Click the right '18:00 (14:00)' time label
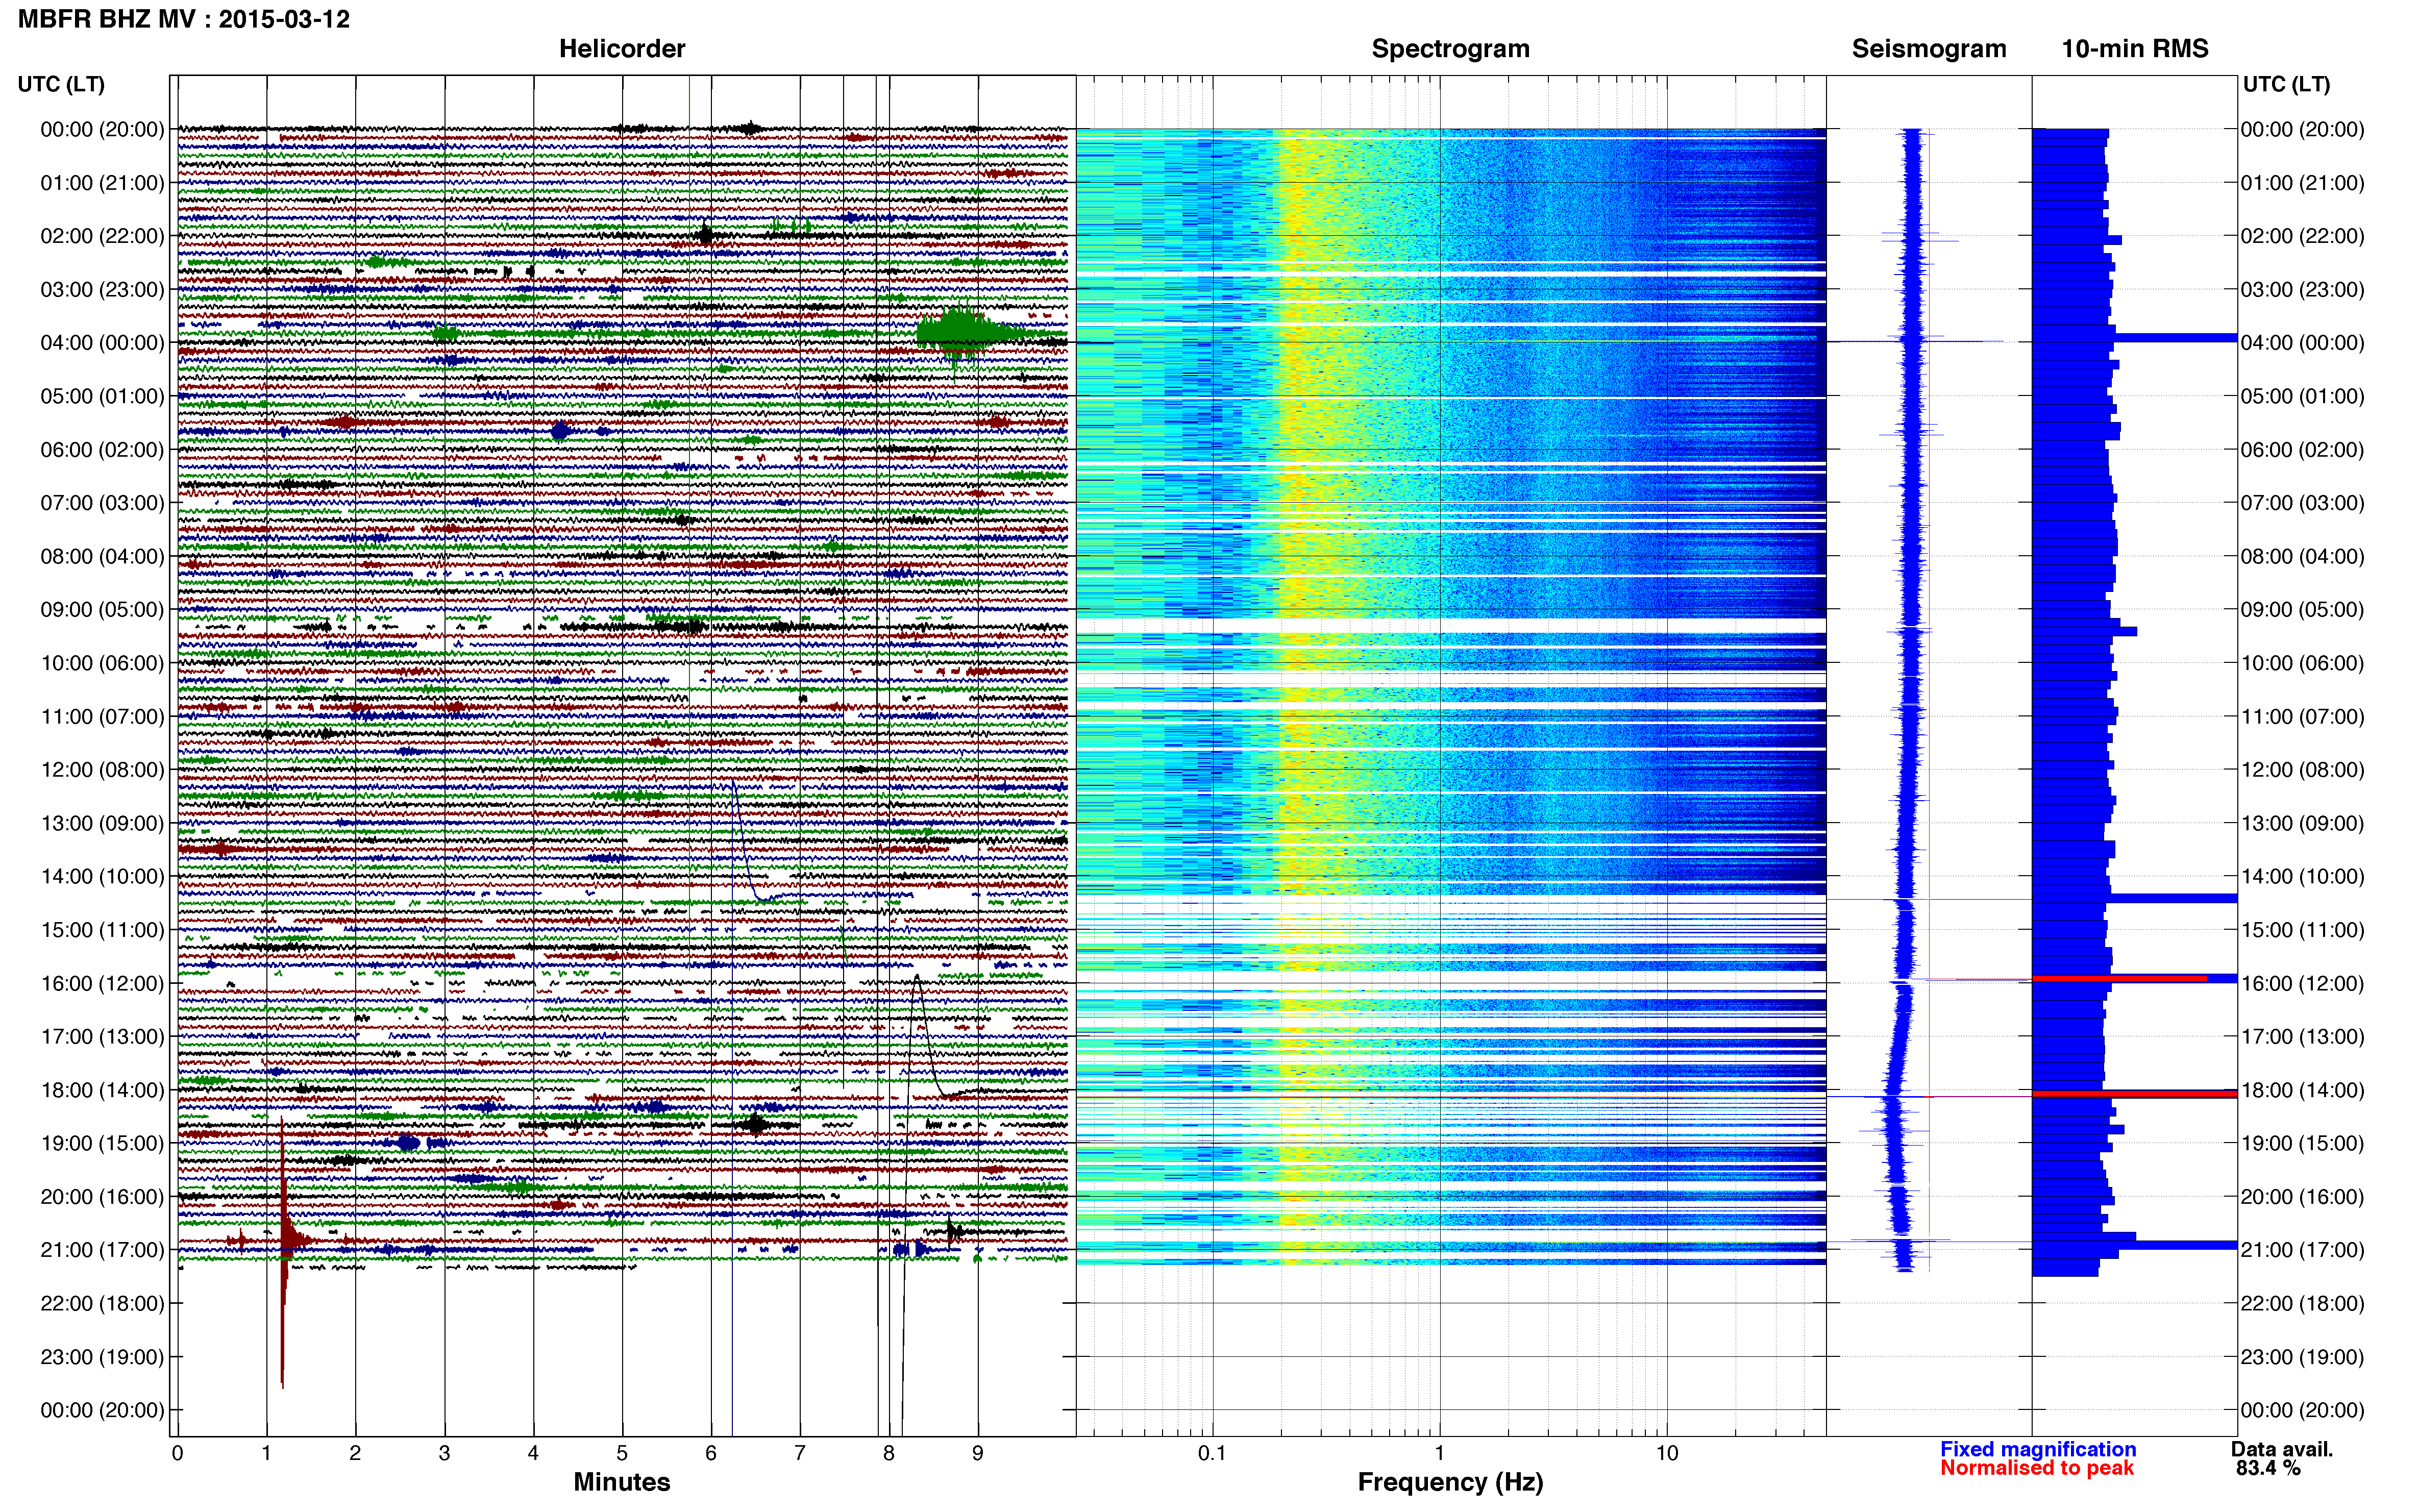2419x1512 pixels. coord(2302,1090)
